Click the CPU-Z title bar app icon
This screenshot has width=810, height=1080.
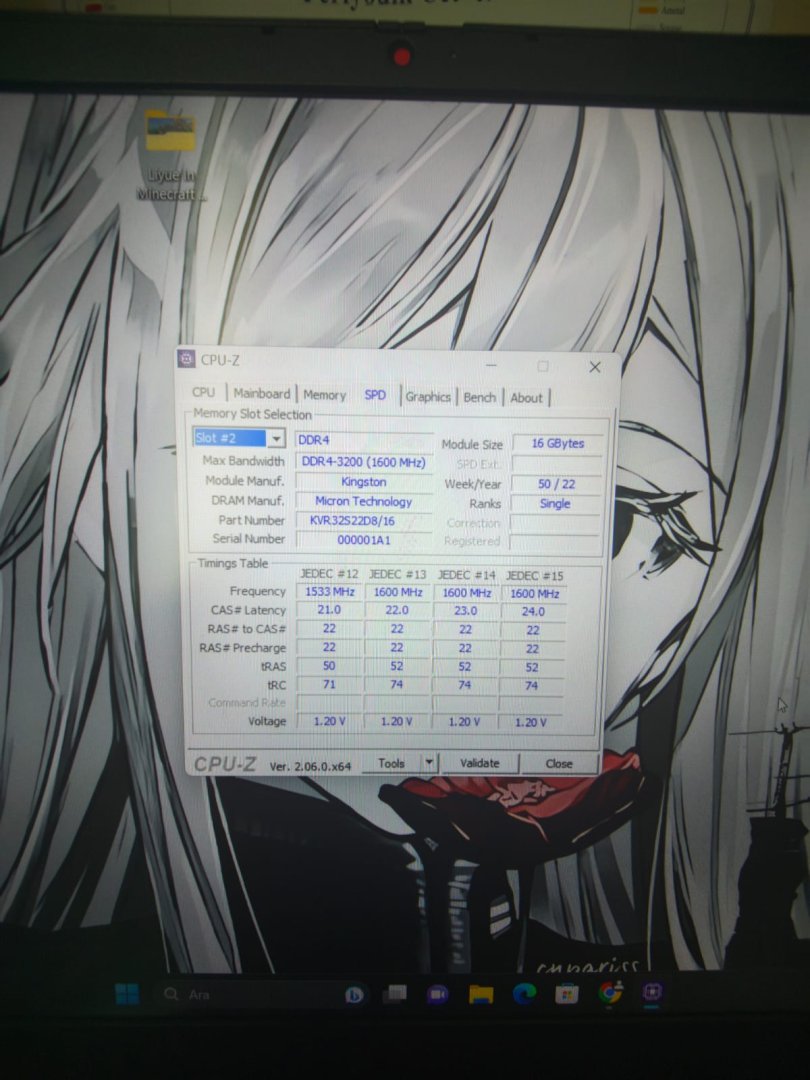pos(186,359)
